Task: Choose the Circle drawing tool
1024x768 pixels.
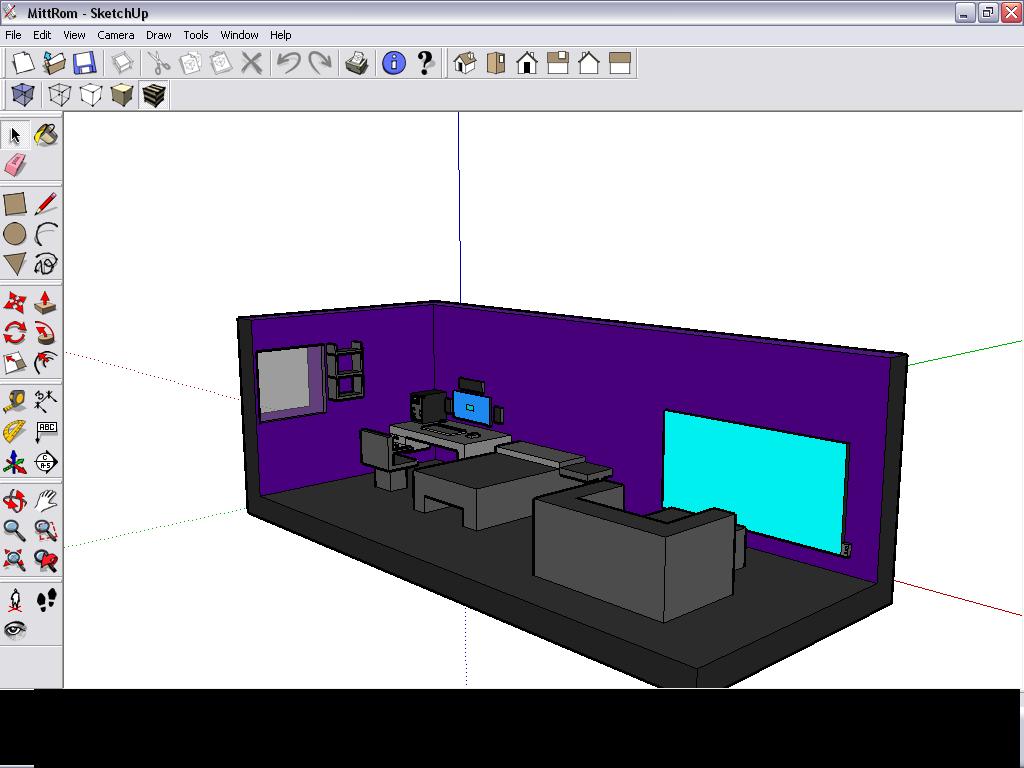Action: [15, 234]
